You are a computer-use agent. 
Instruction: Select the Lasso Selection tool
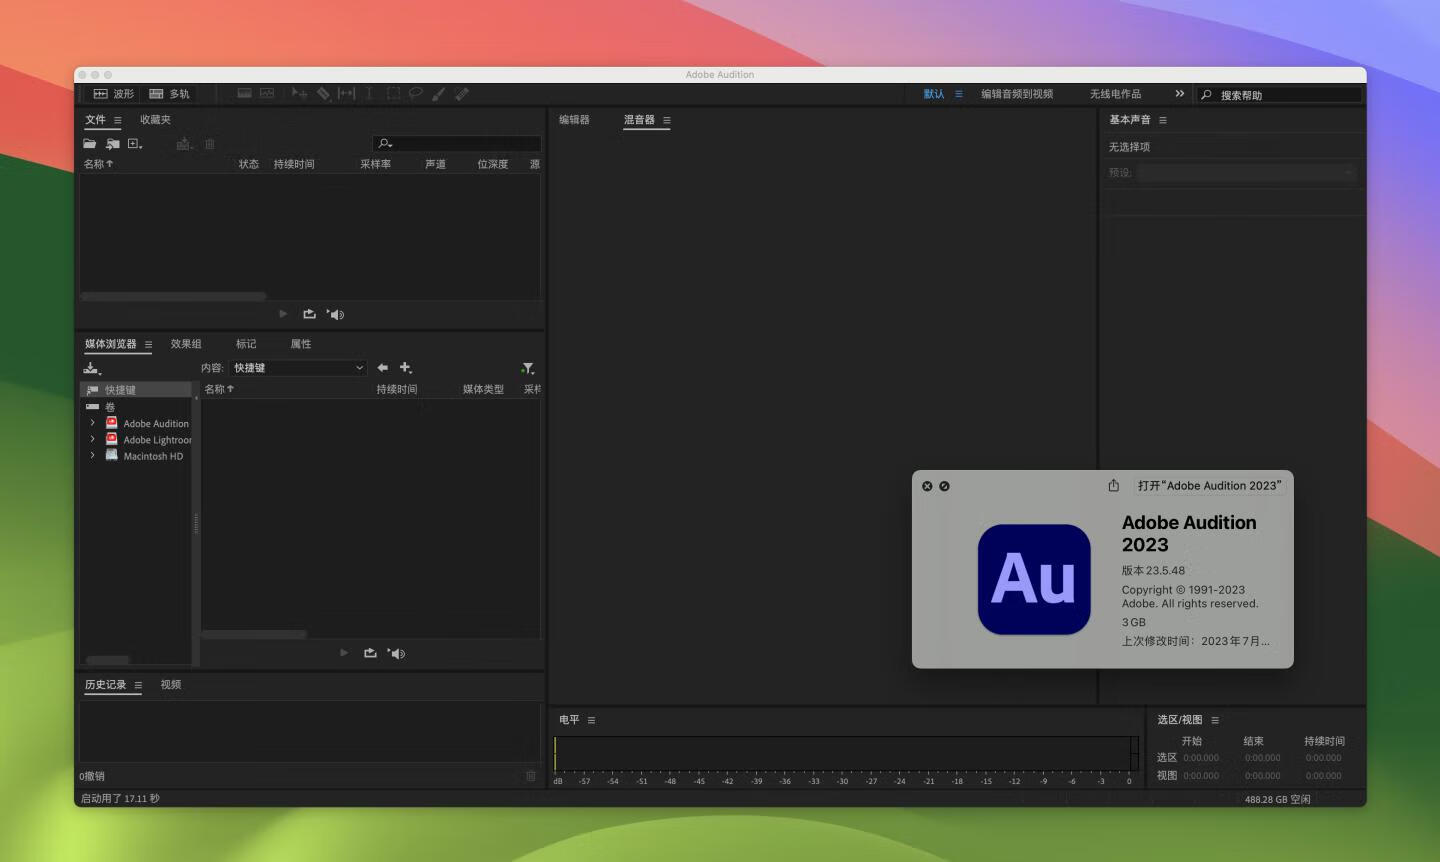click(416, 93)
